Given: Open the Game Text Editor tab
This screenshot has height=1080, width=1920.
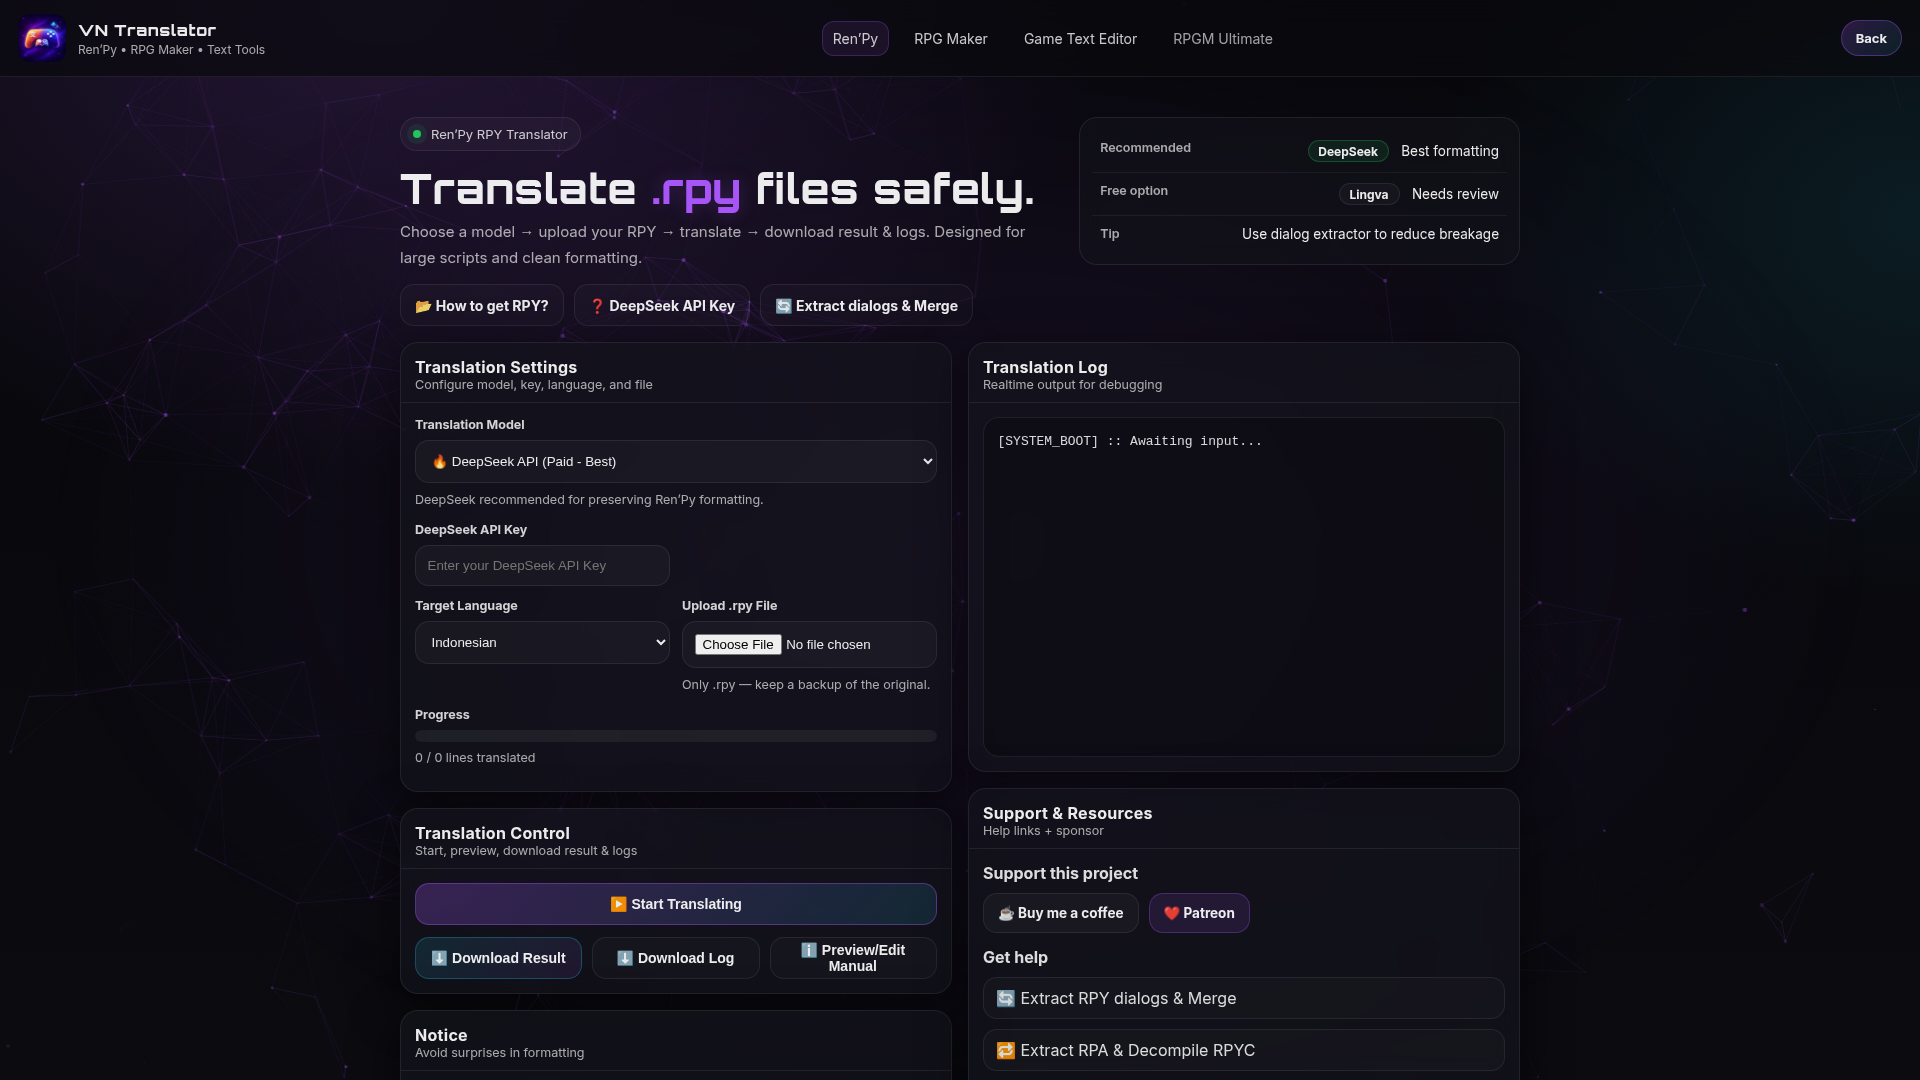Looking at the screenshot, I should pyautogui.click(x=1080, y=39).
